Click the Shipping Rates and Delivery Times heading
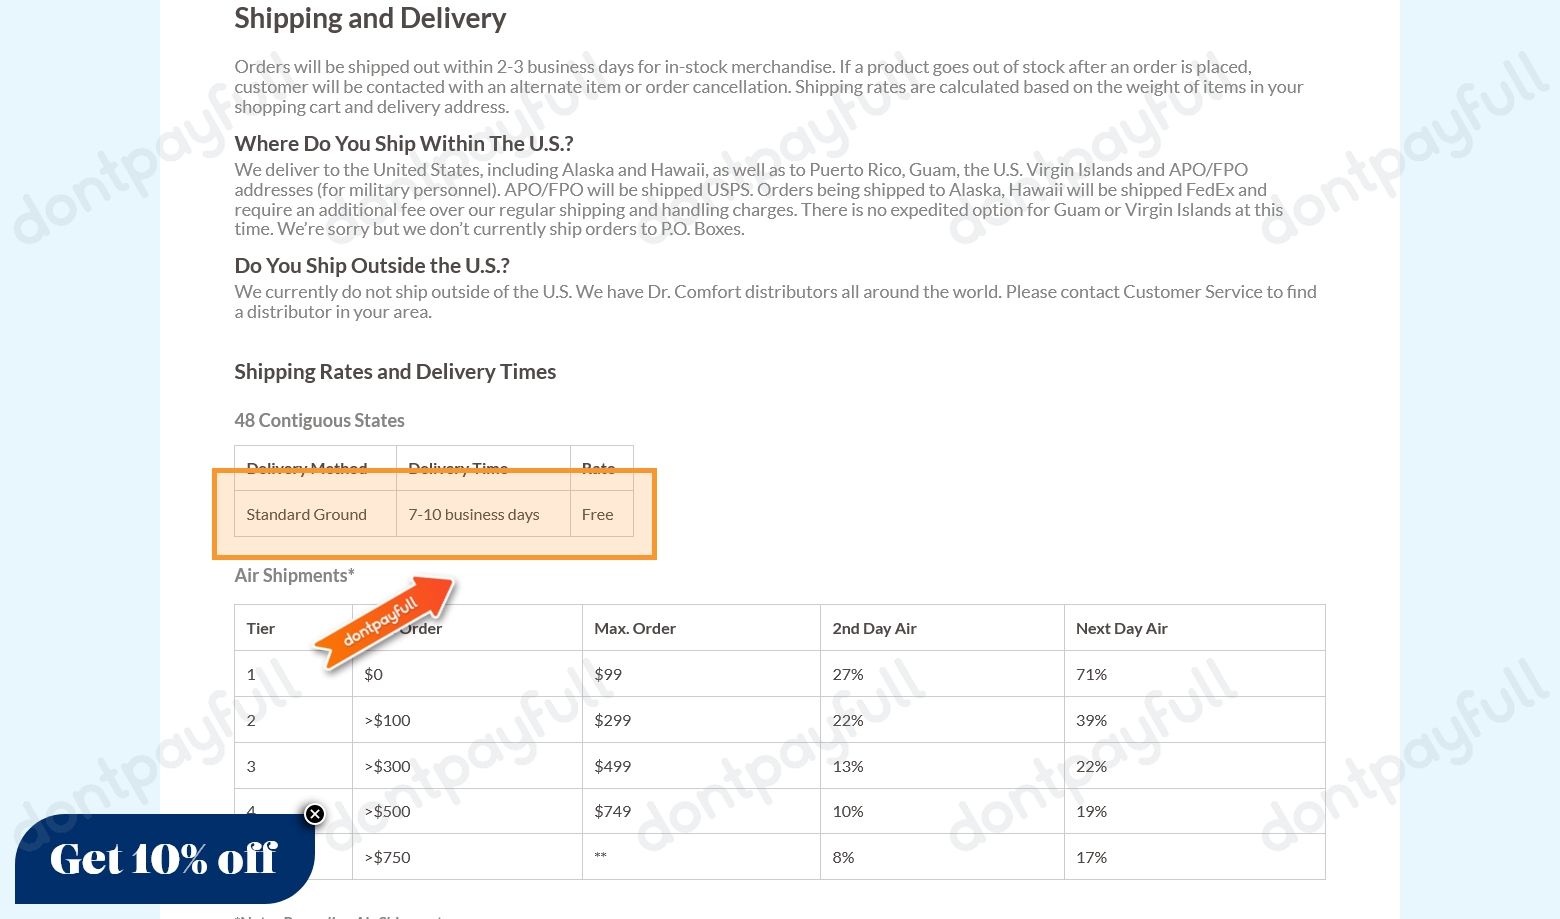The height and width of the screenshot is (919, 1560). [x=395, y=371]
